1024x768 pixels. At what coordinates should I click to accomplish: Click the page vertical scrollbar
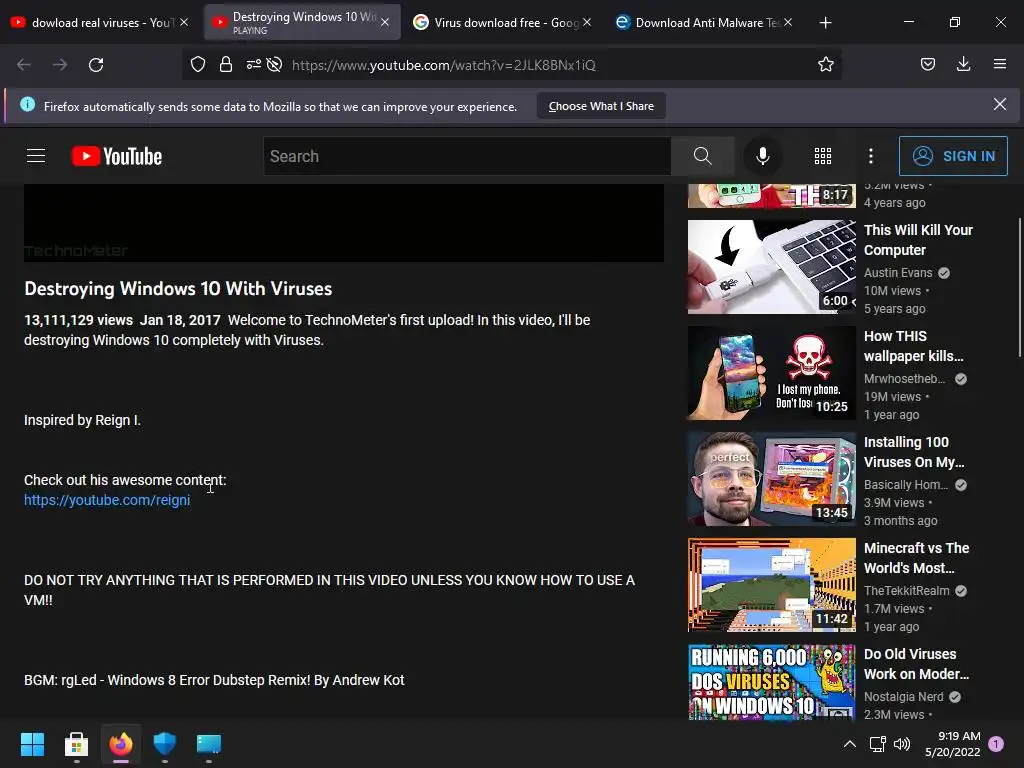1020,287
